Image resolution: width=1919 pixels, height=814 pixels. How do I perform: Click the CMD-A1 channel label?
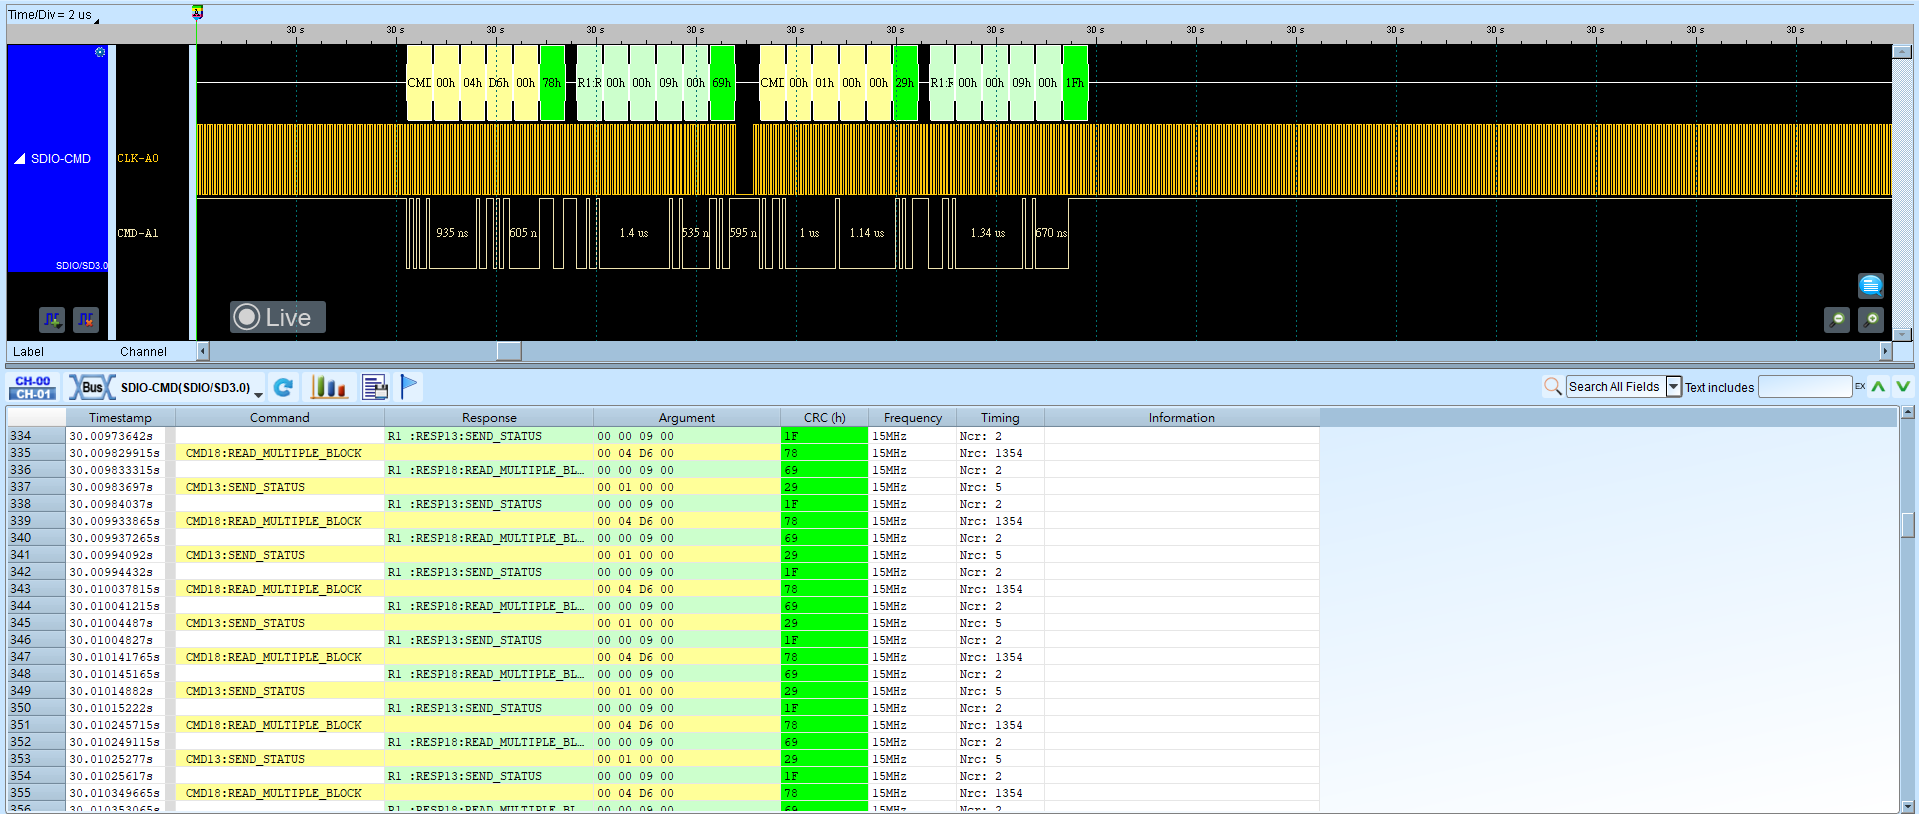coord(138,233)
